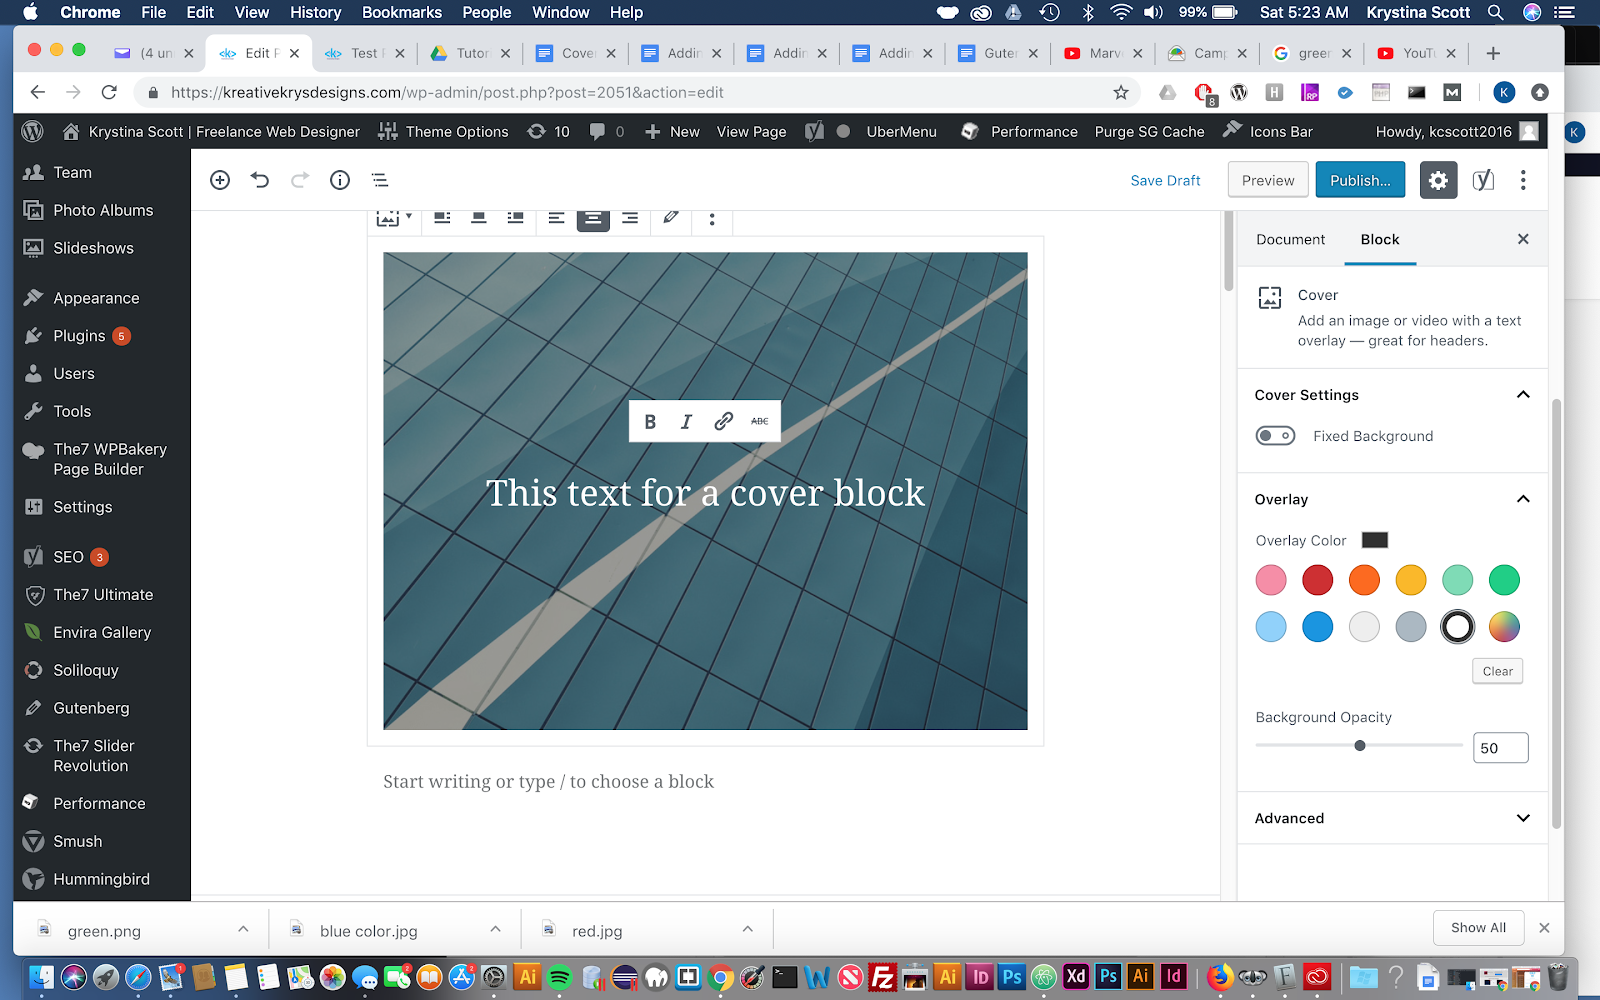The height and width of the screenshot is (1000, 1600).
Task: Open the custom color picker gradient swatch
Action: click(x=1504, y=627)
